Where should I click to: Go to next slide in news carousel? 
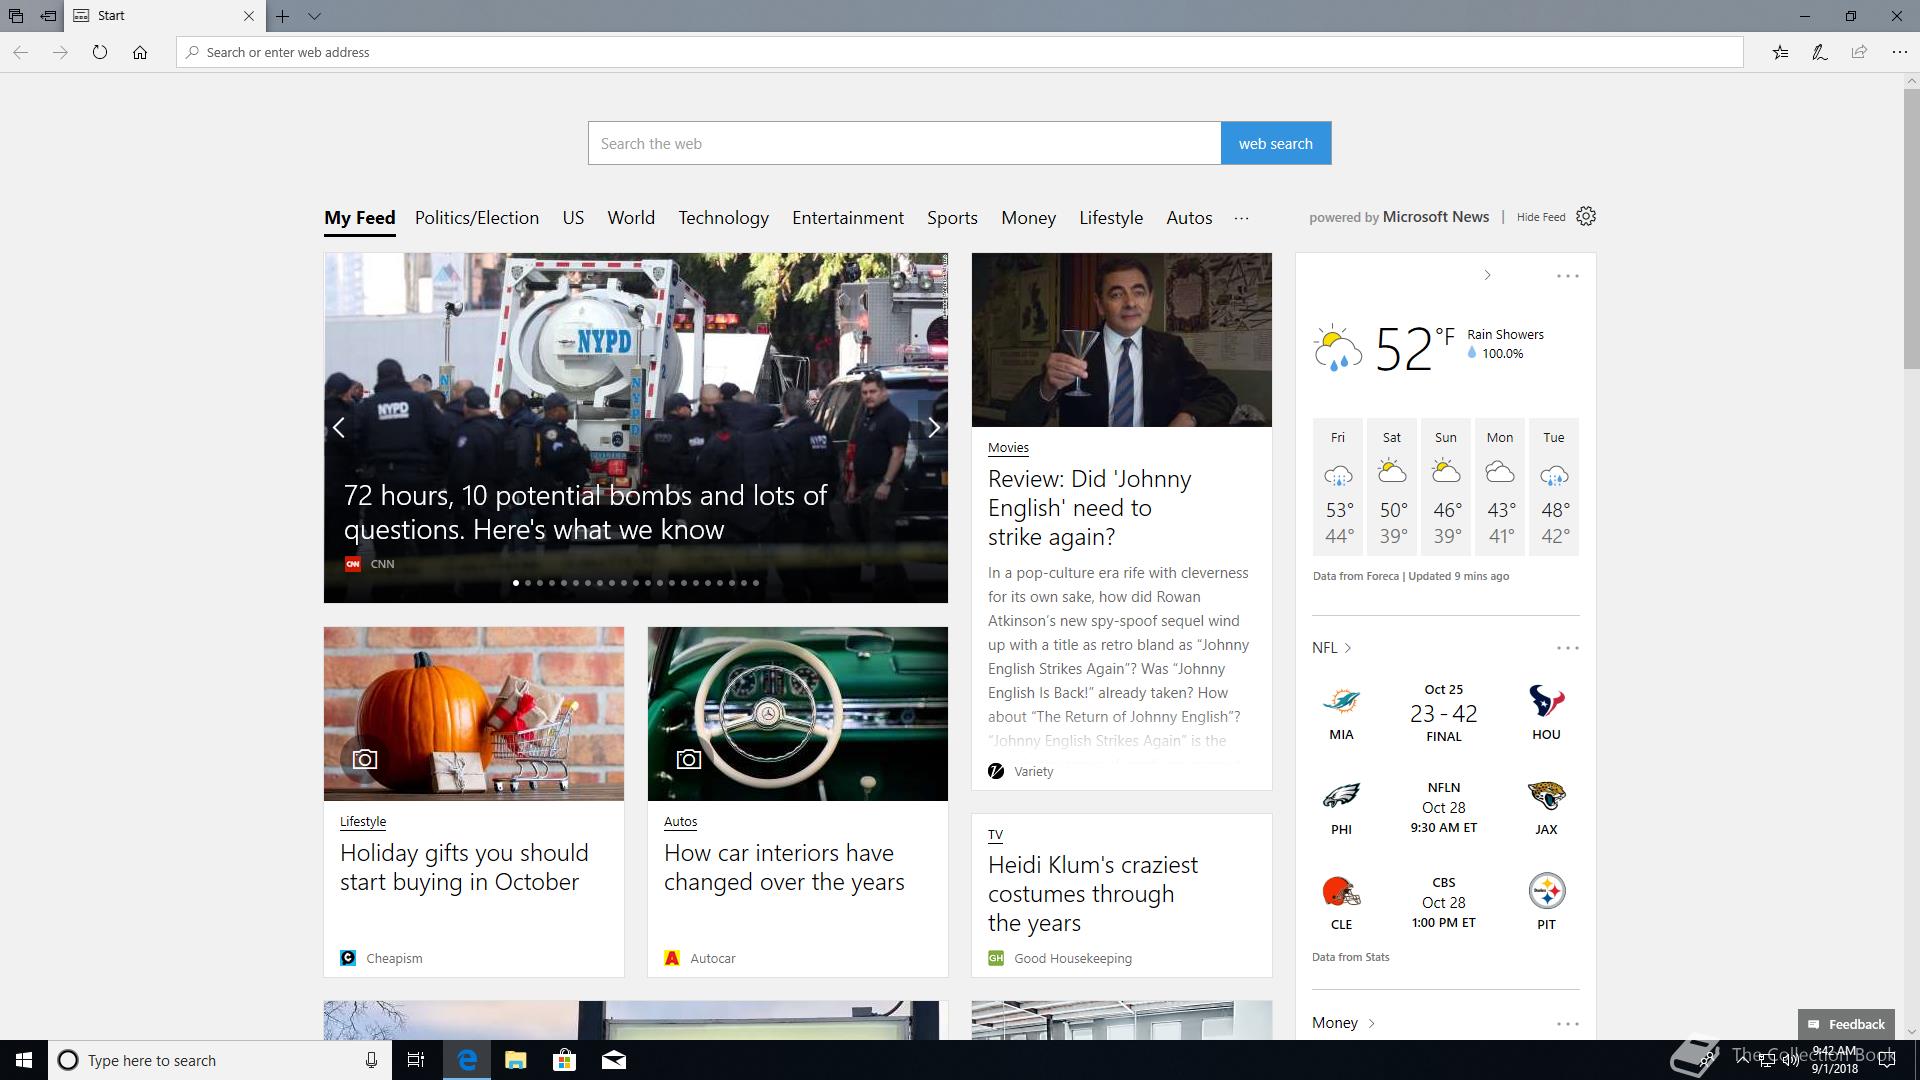933,428
